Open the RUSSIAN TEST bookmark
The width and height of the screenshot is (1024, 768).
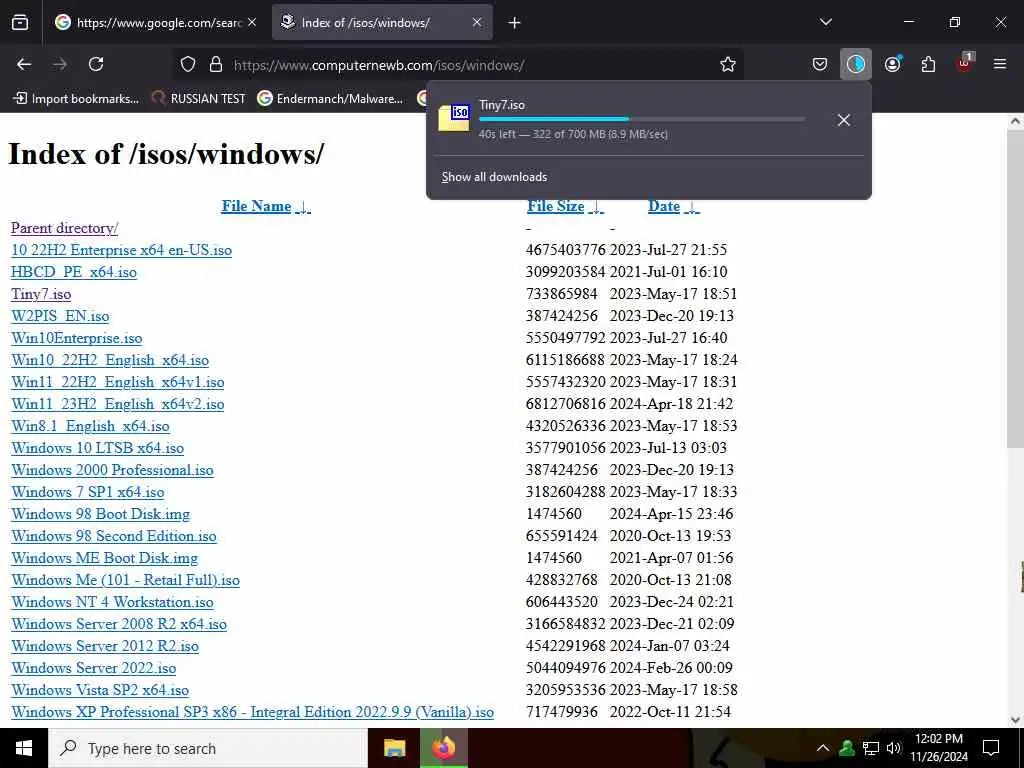pyautogui.click(x=199, y=99)
